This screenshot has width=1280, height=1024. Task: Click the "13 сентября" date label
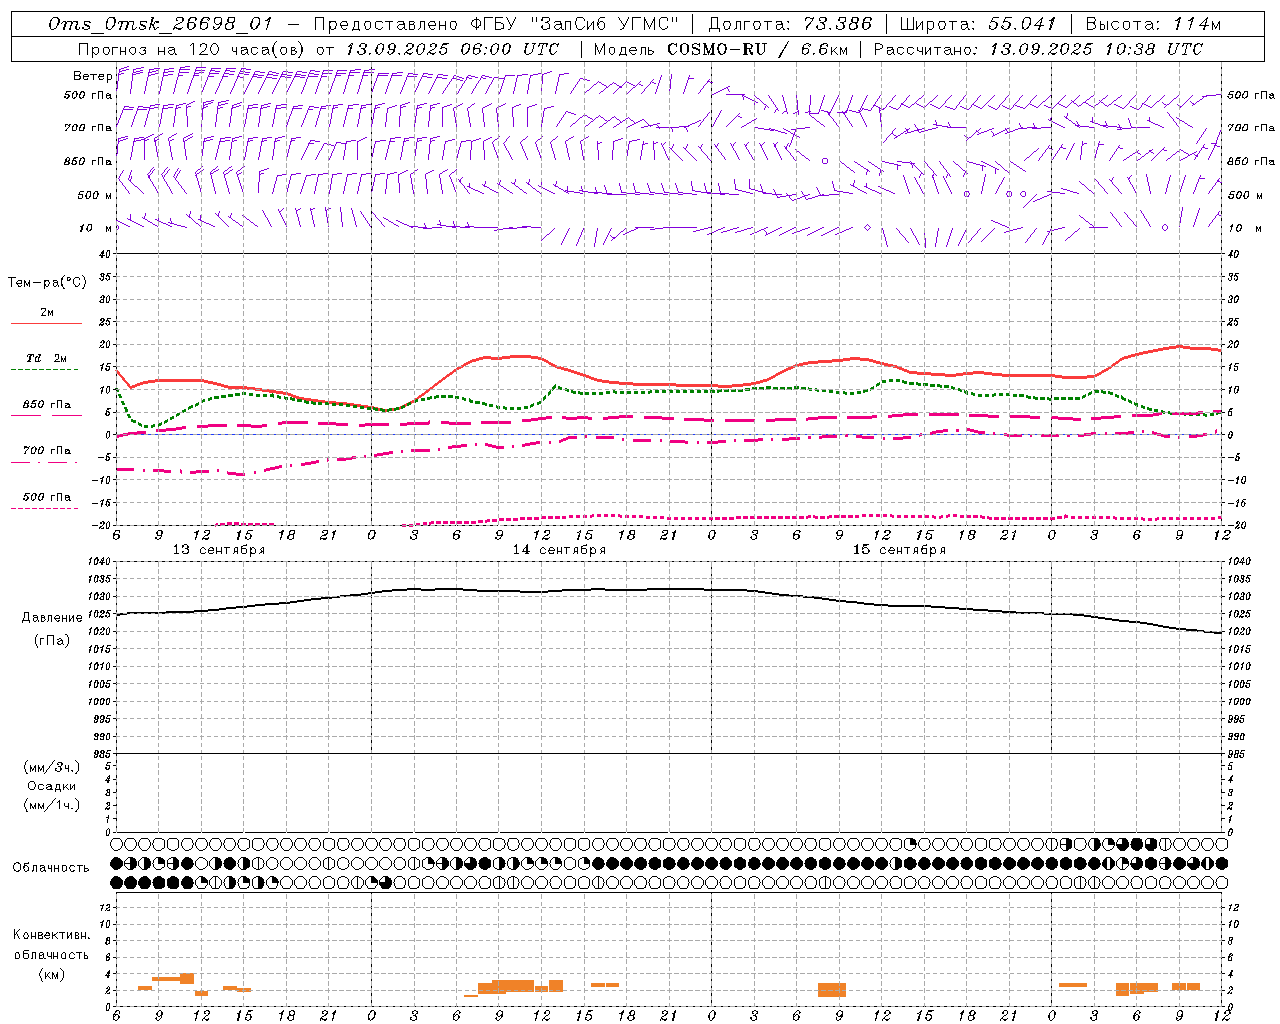219,550
